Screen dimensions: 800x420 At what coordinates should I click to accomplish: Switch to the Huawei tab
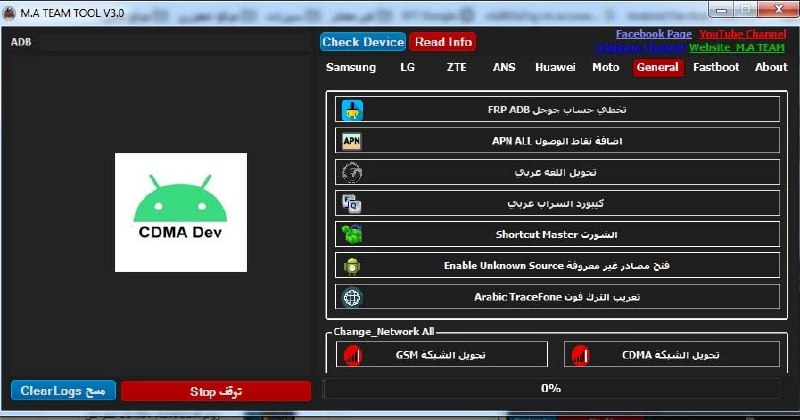(555, 67)
